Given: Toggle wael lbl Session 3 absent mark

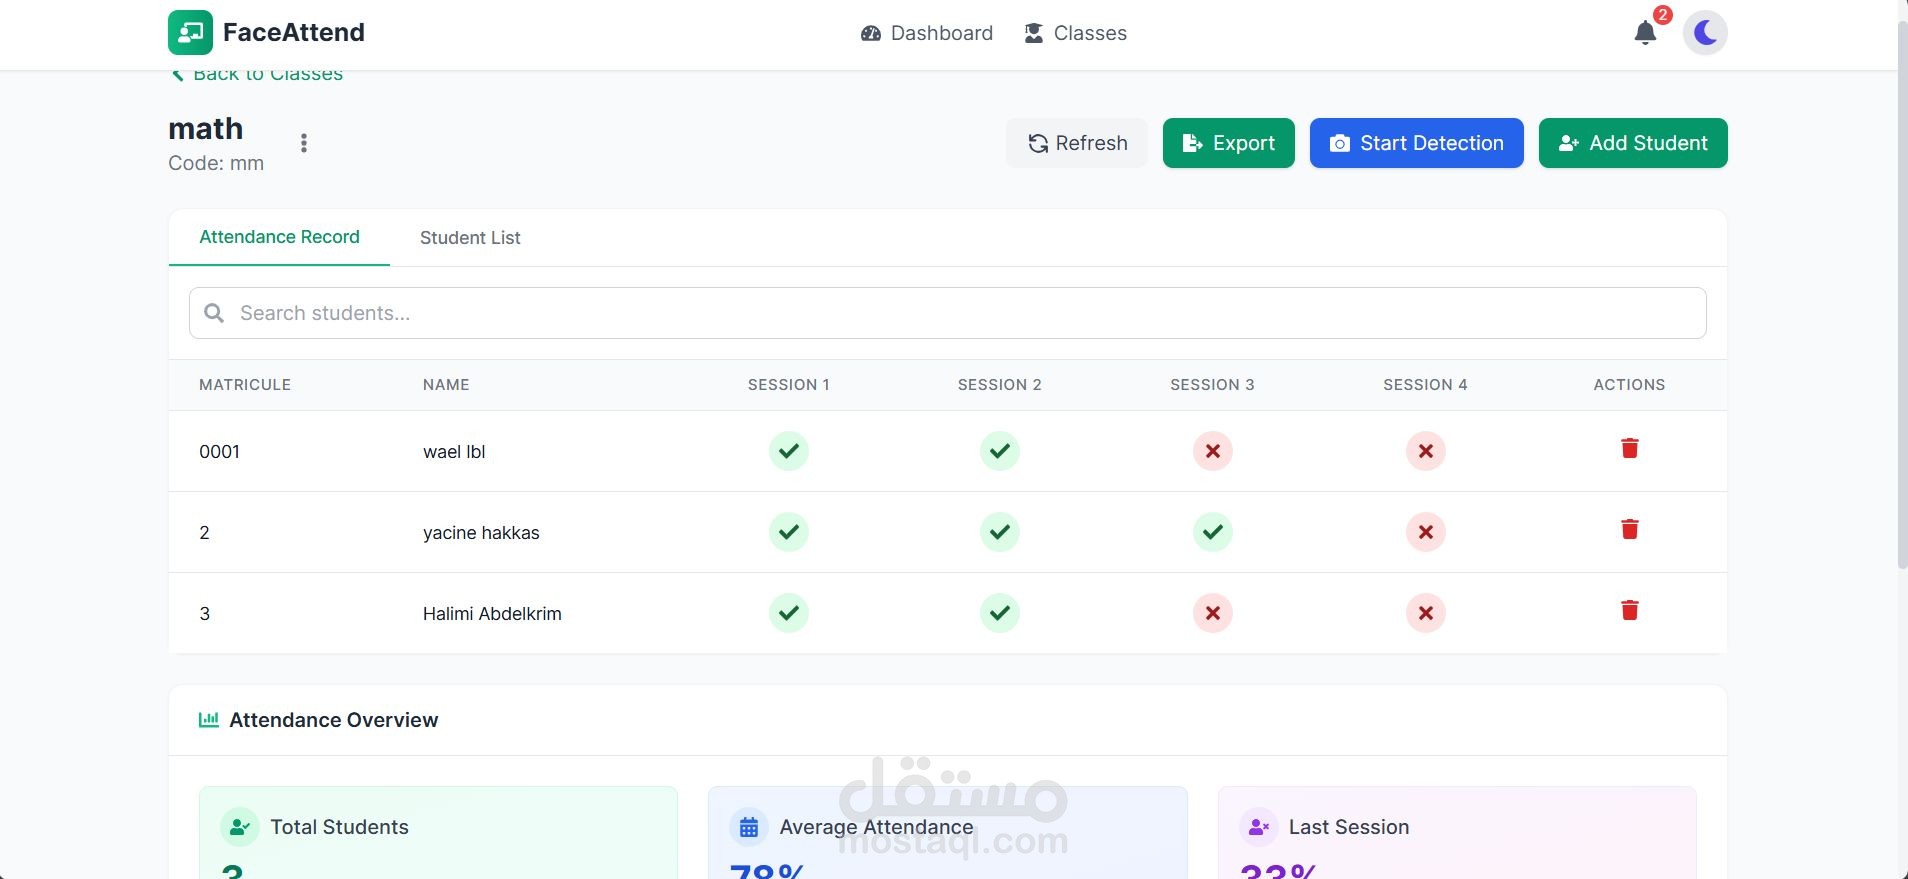Looking at the screenshot, I should (1212, 451).
